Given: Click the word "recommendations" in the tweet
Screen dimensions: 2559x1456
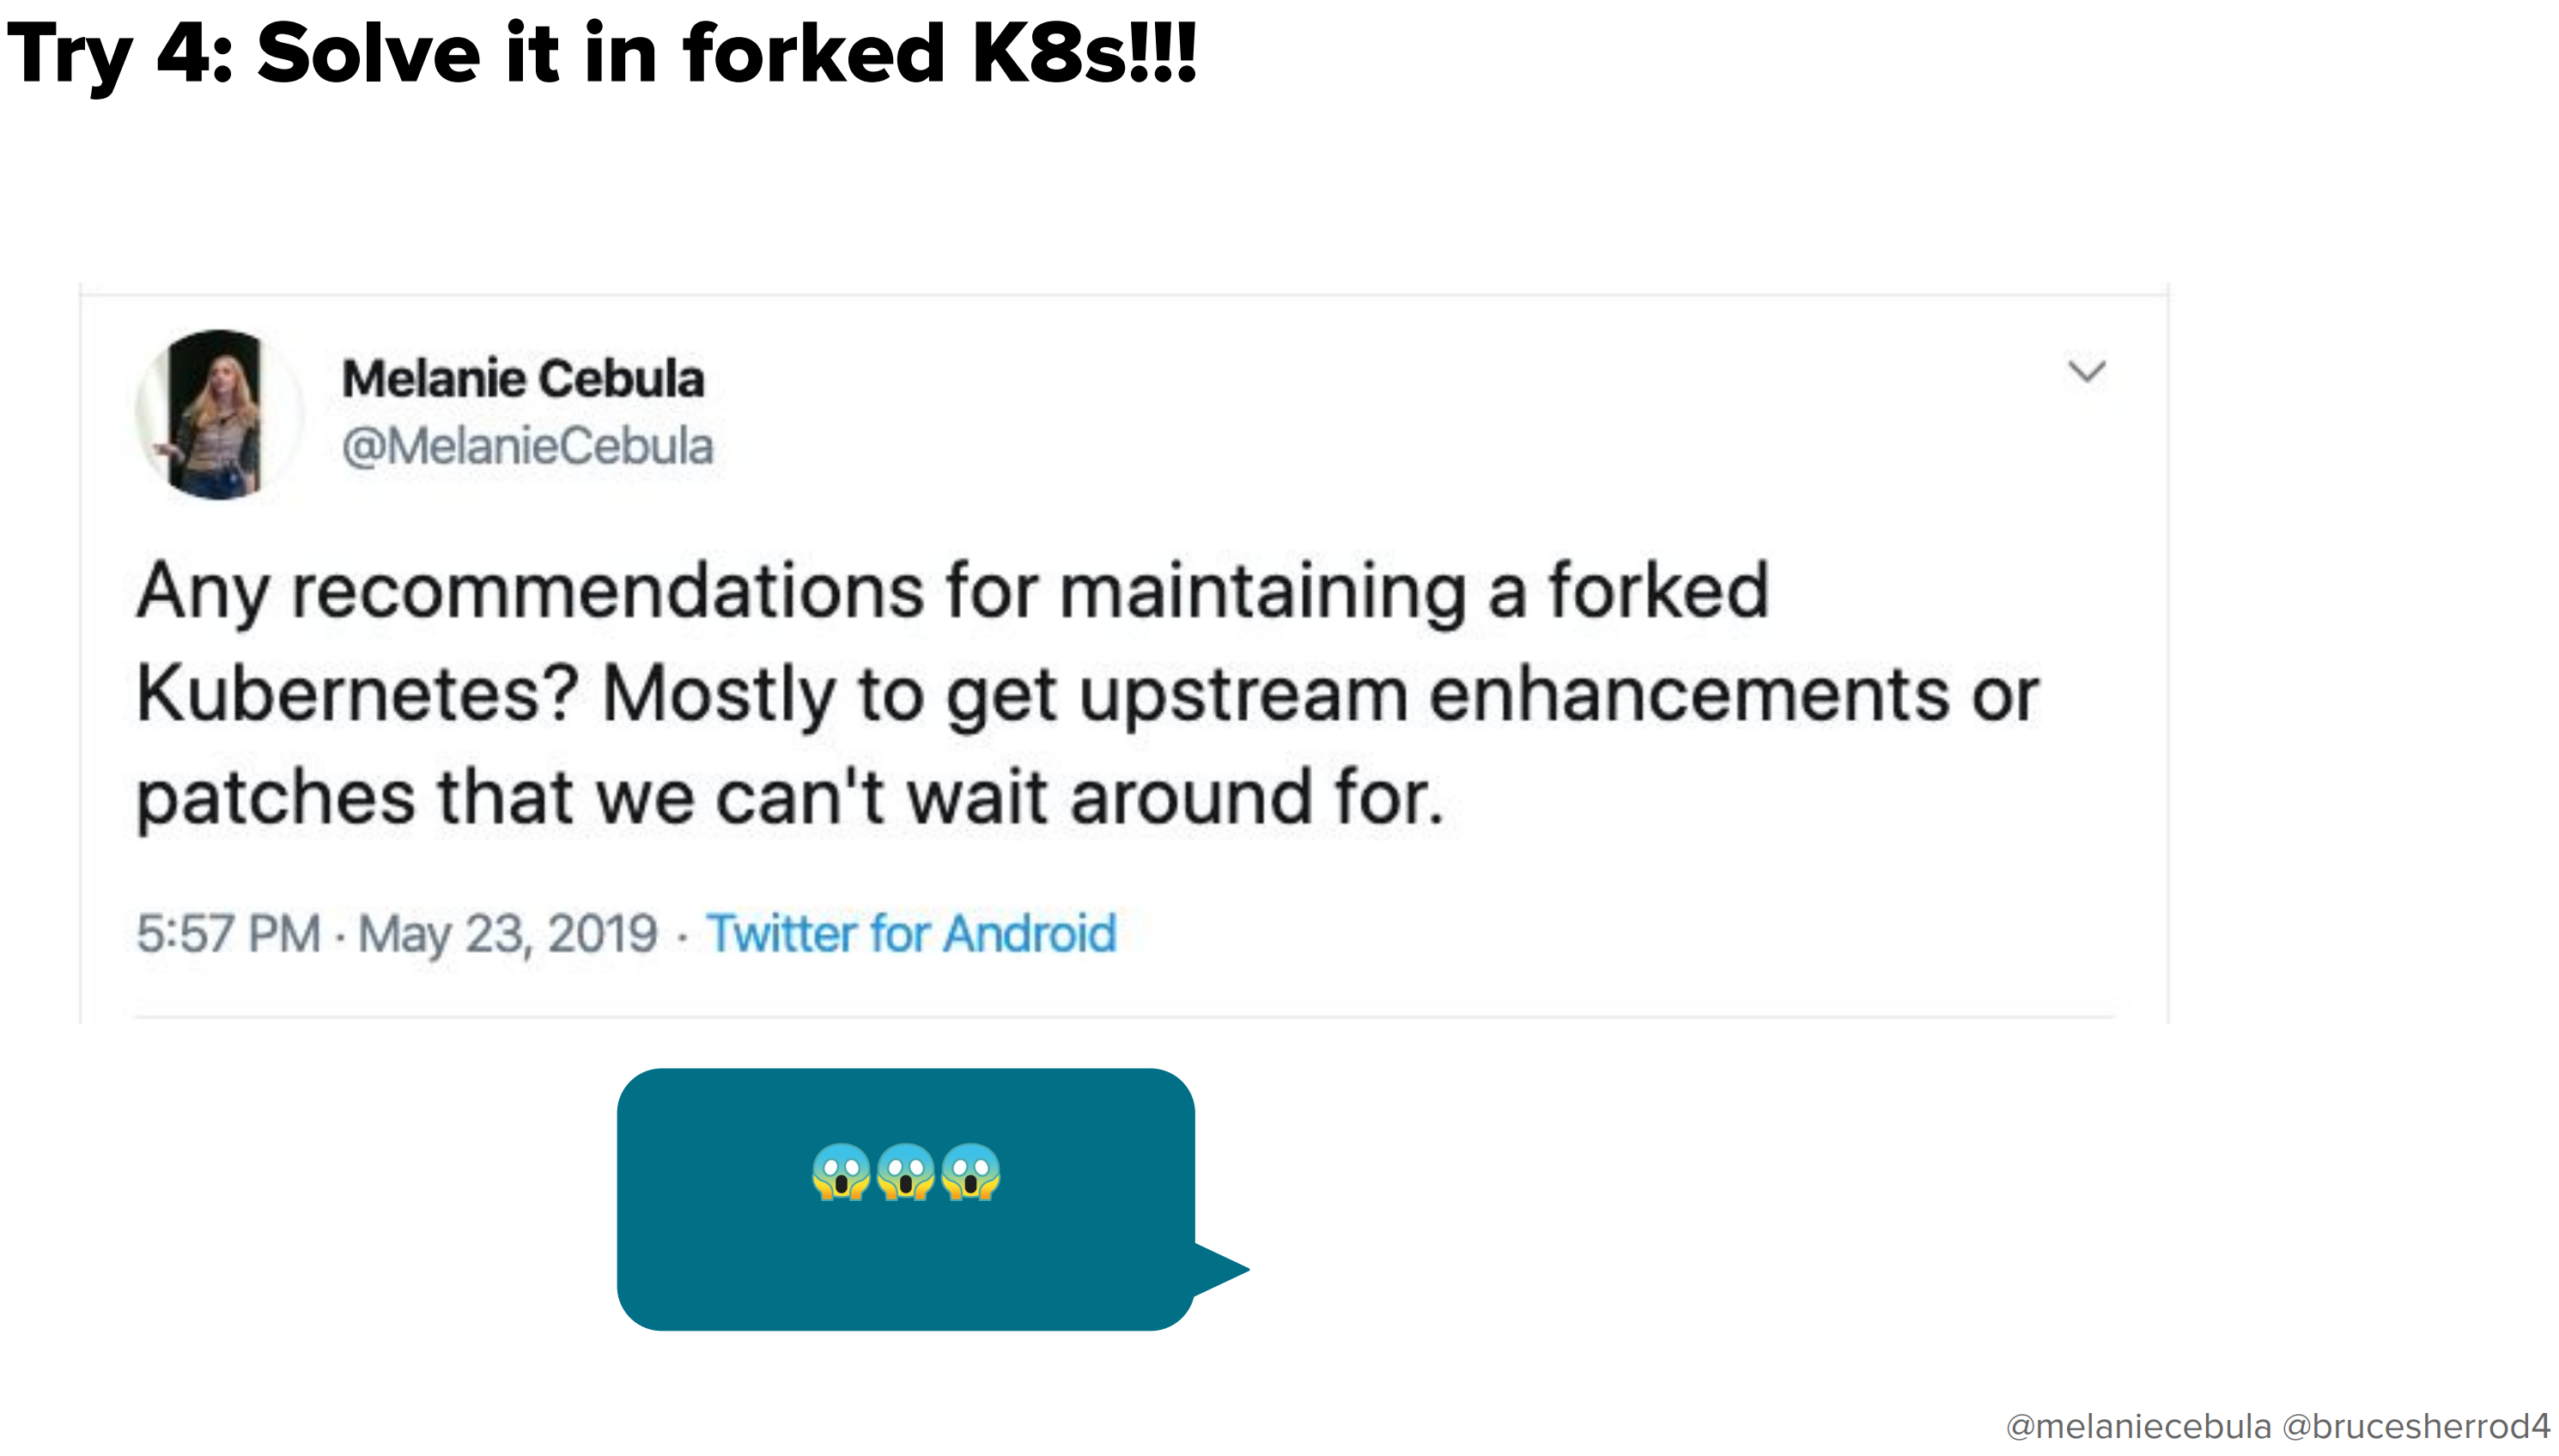Looking at the screenshot, I should [x=607, y=591].
